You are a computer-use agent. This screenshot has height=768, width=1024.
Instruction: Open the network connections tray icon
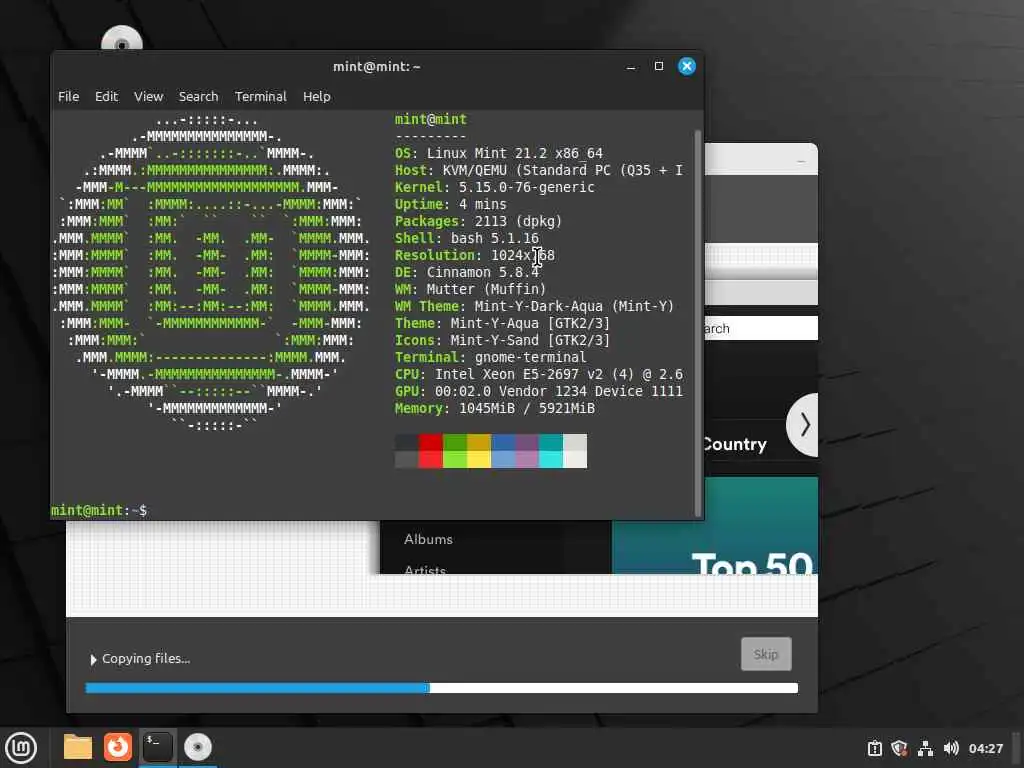tap(925, 748)
